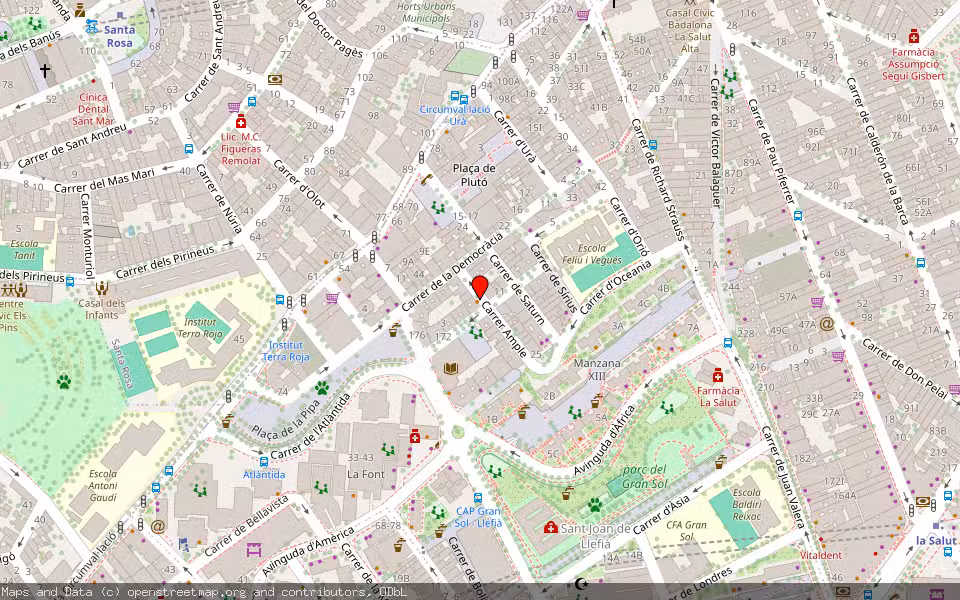Click the red location marker pin

pyautogui.click(x=480, y=287)
